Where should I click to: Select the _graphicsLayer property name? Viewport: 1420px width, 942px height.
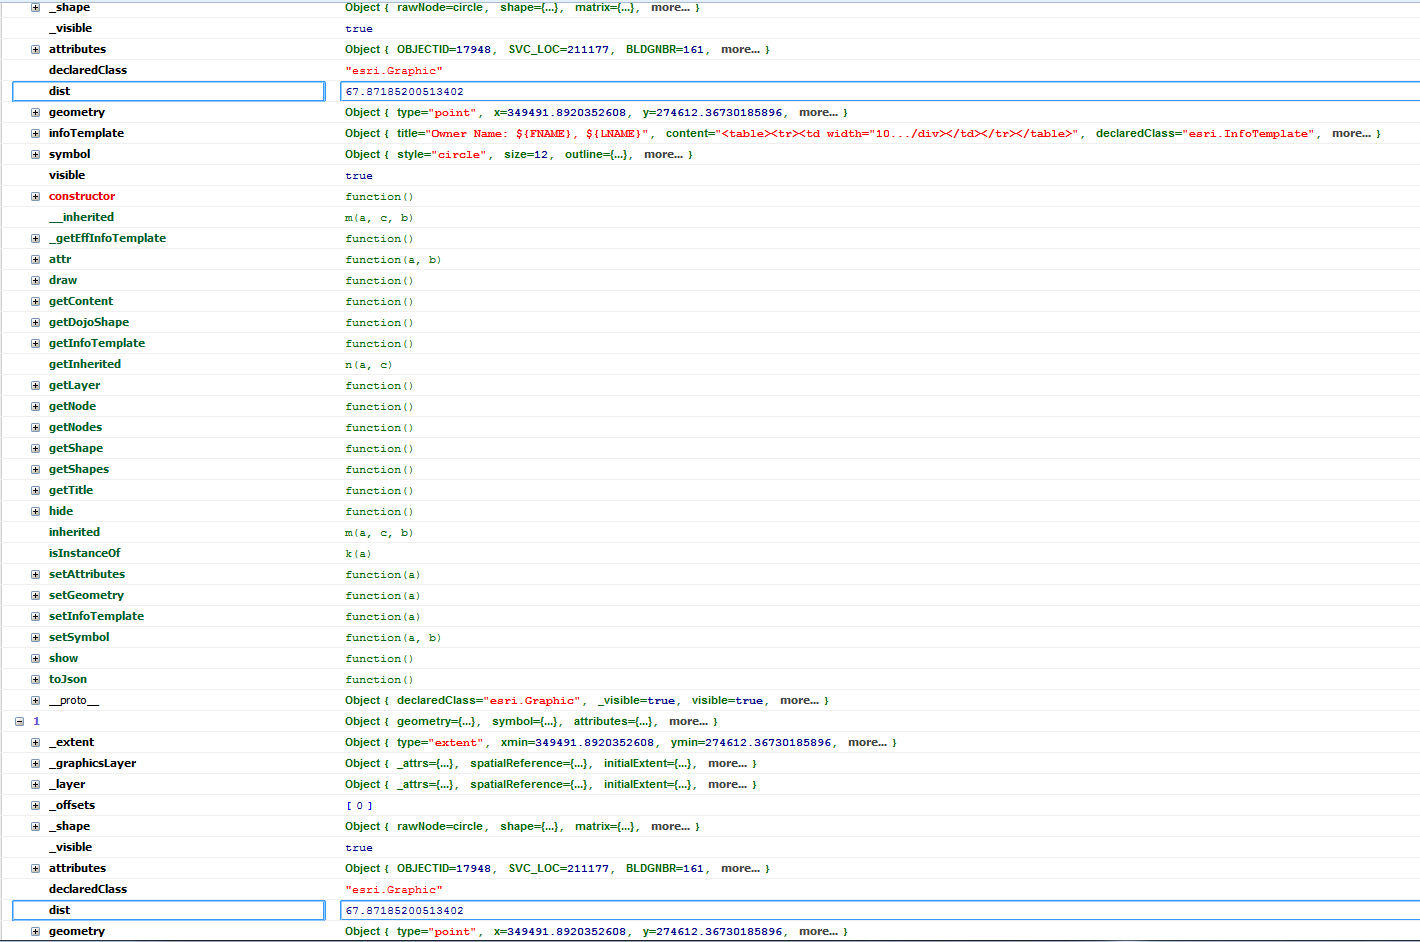pos(92,763)
